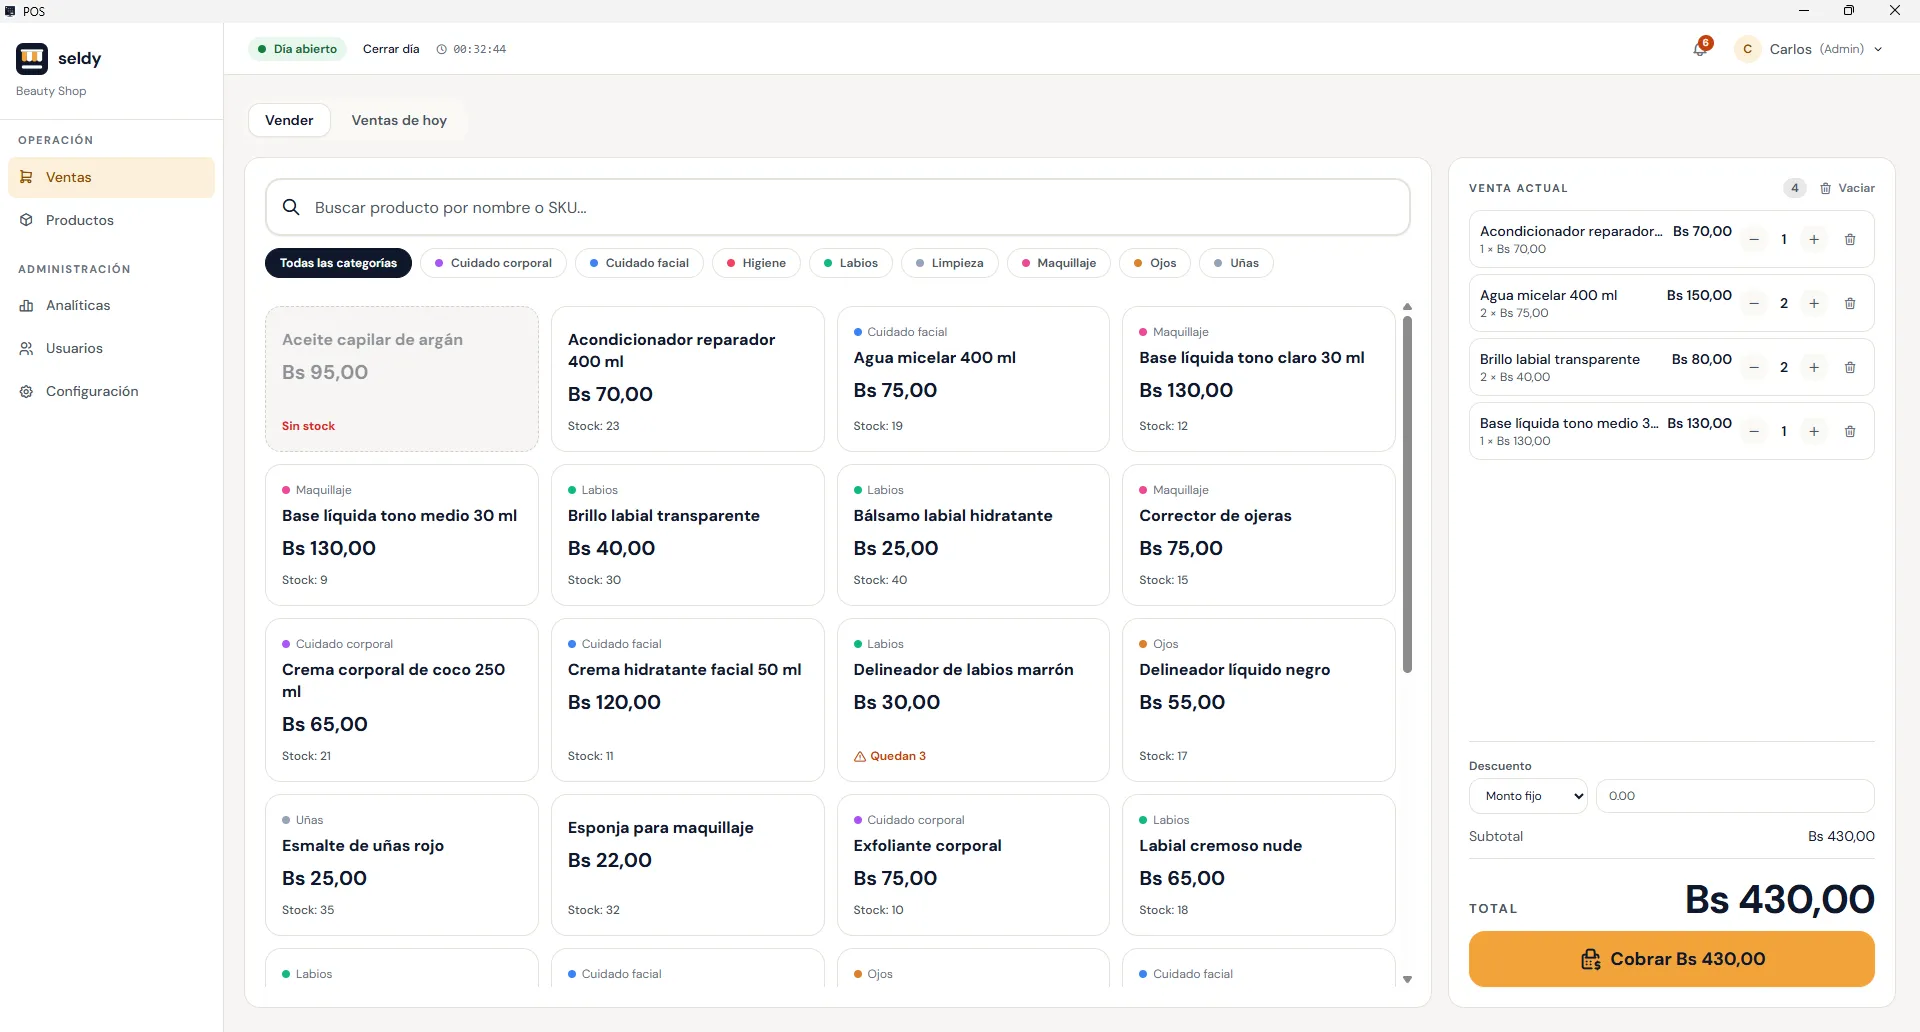This screenshot has height=1032, width=1920.
Task: Select the Todas las categorías filter
Action: (x=338, y=263)
